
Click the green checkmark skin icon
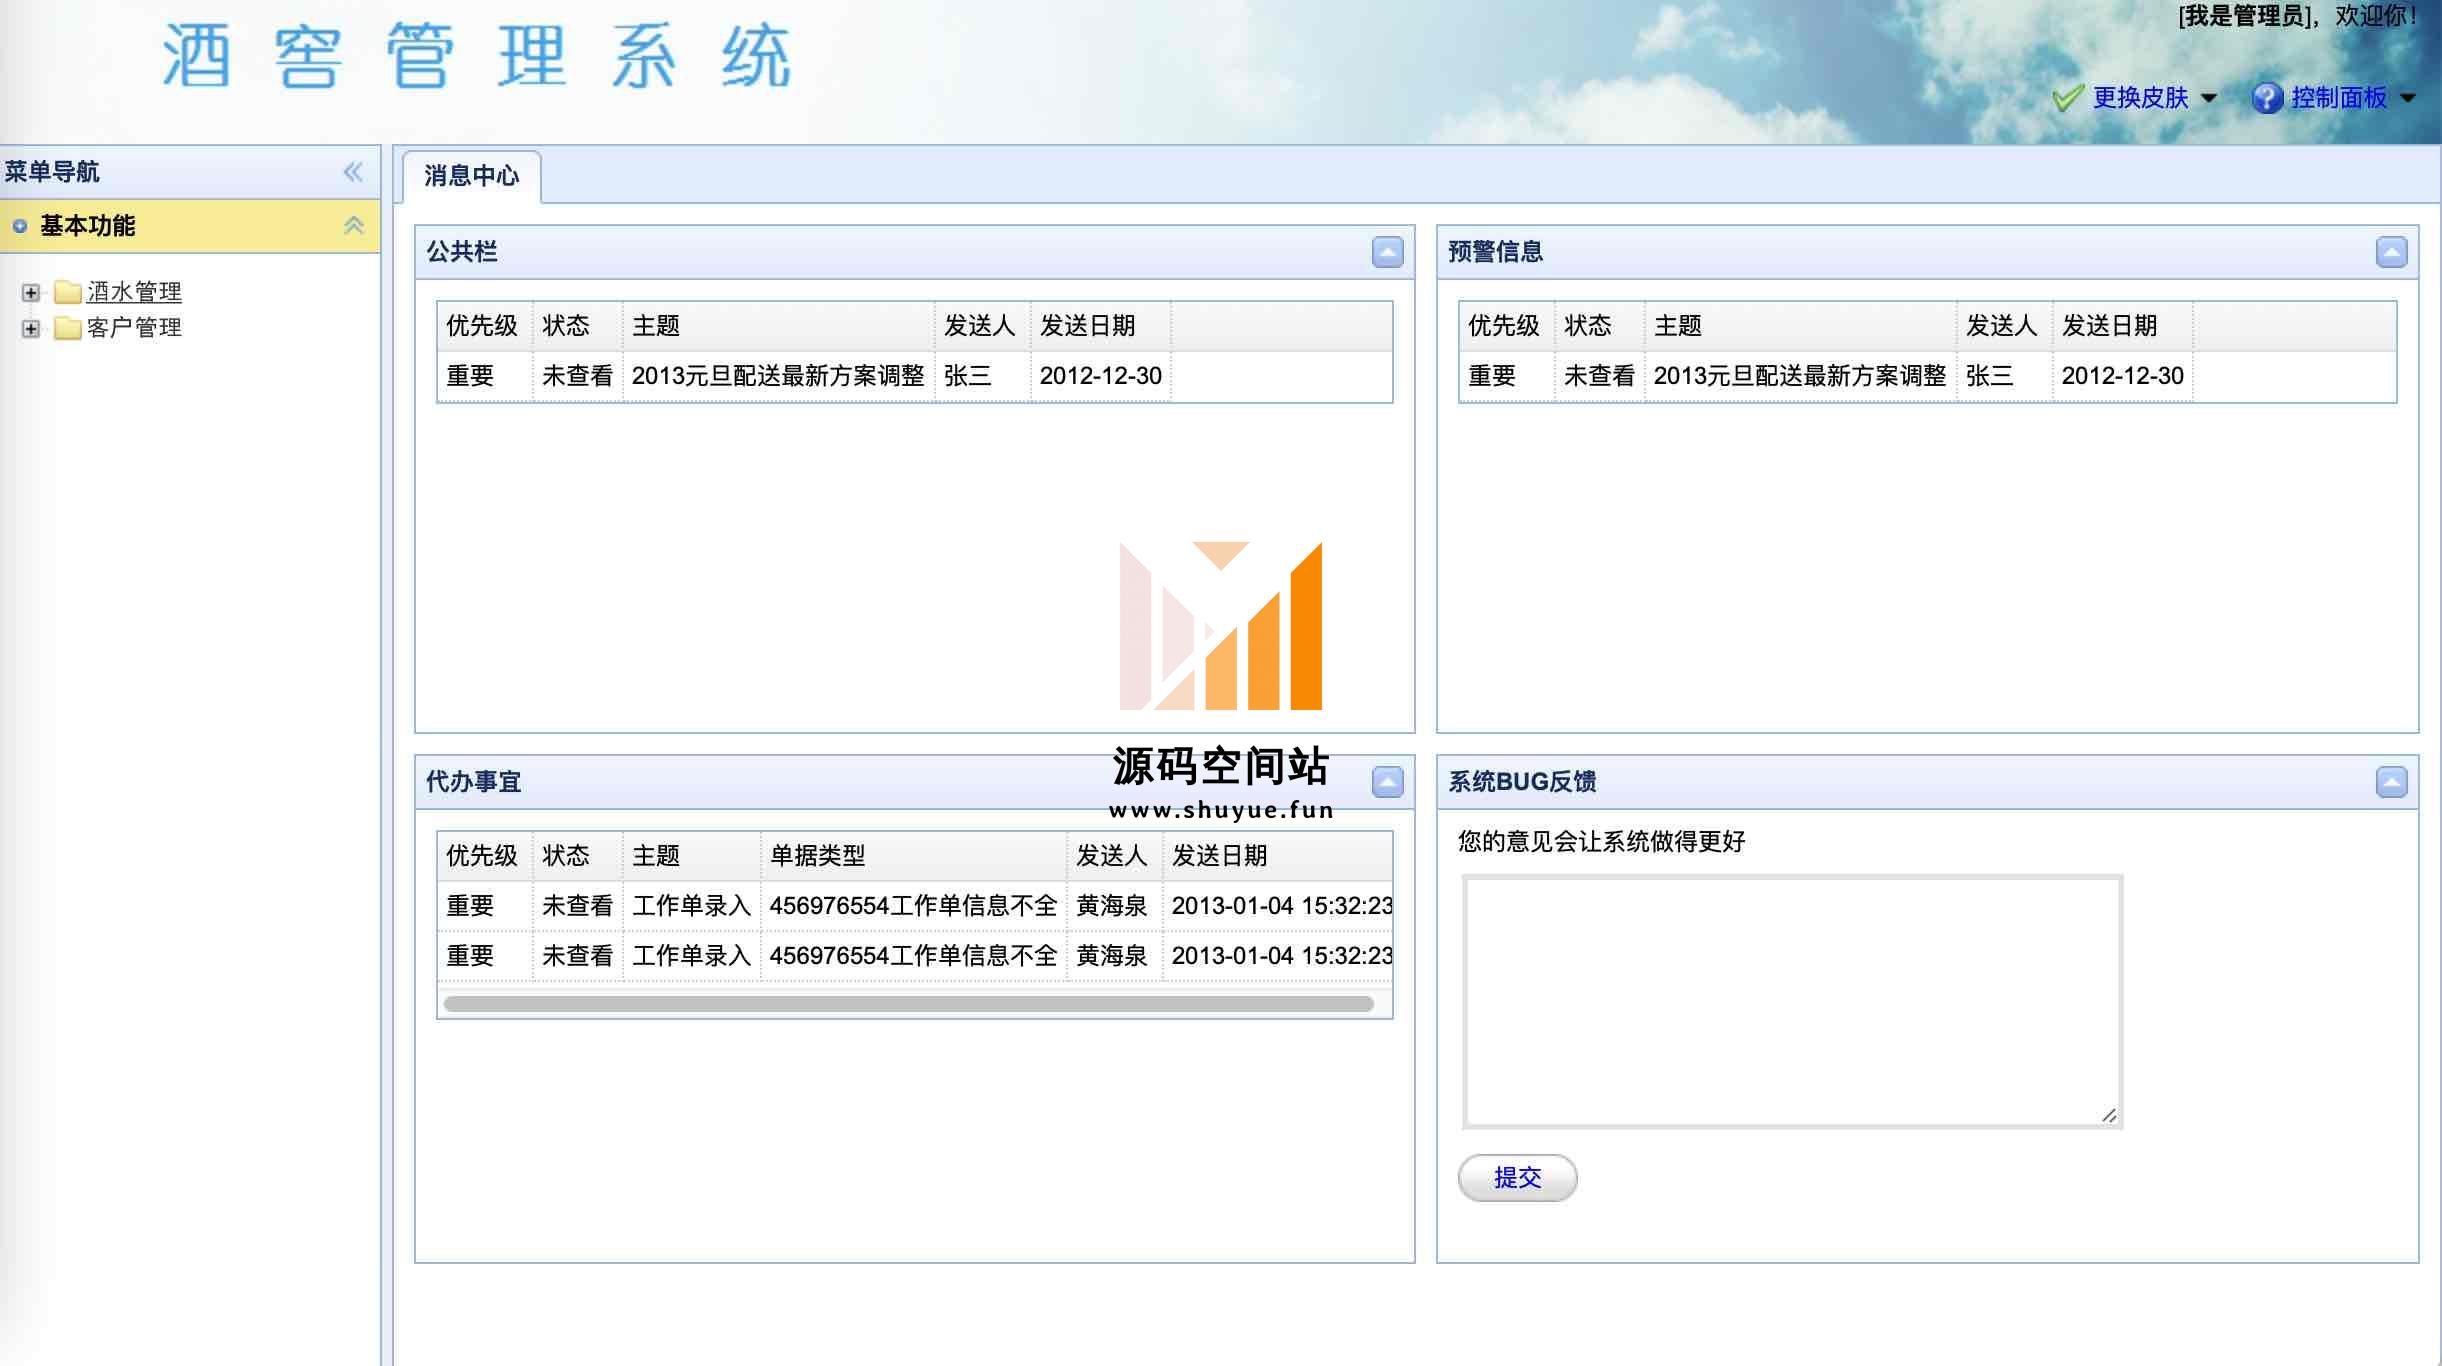pyautogui.click(x=2067, y=98)
